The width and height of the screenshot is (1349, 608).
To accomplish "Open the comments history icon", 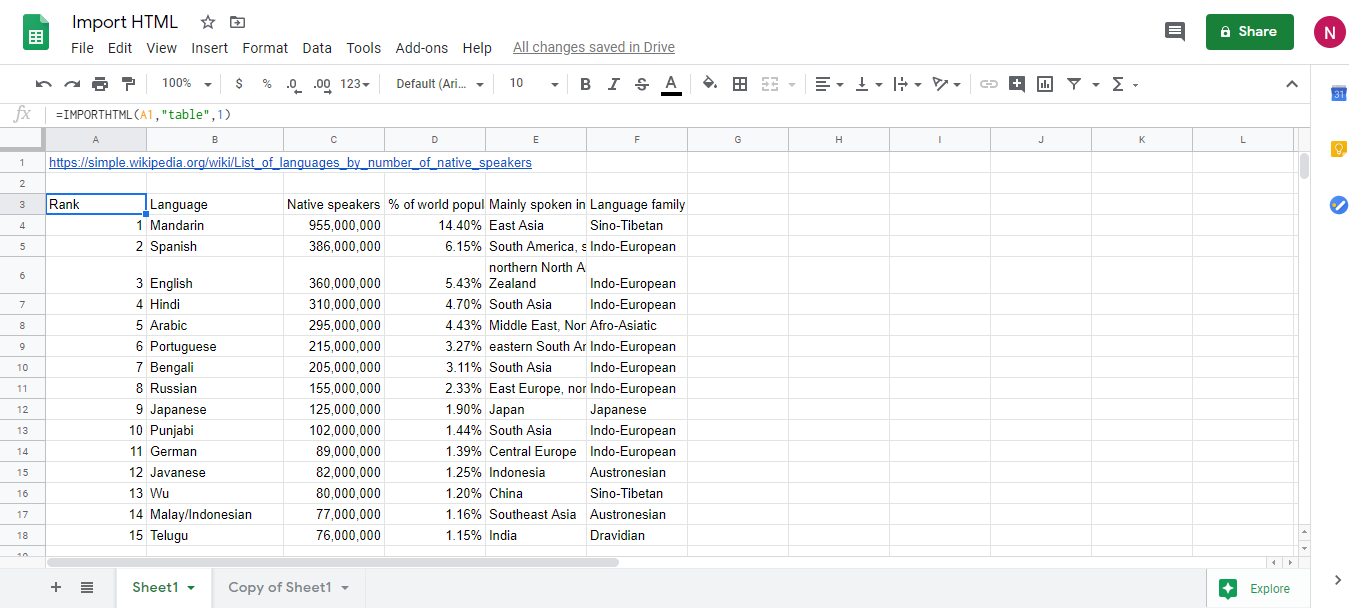I will pyautogui.click(x=1175, y=32).
